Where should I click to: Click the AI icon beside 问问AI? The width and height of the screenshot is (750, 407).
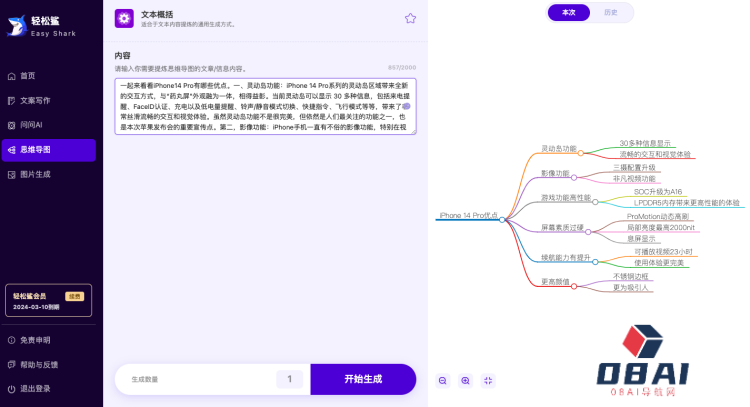coord(11,125)
